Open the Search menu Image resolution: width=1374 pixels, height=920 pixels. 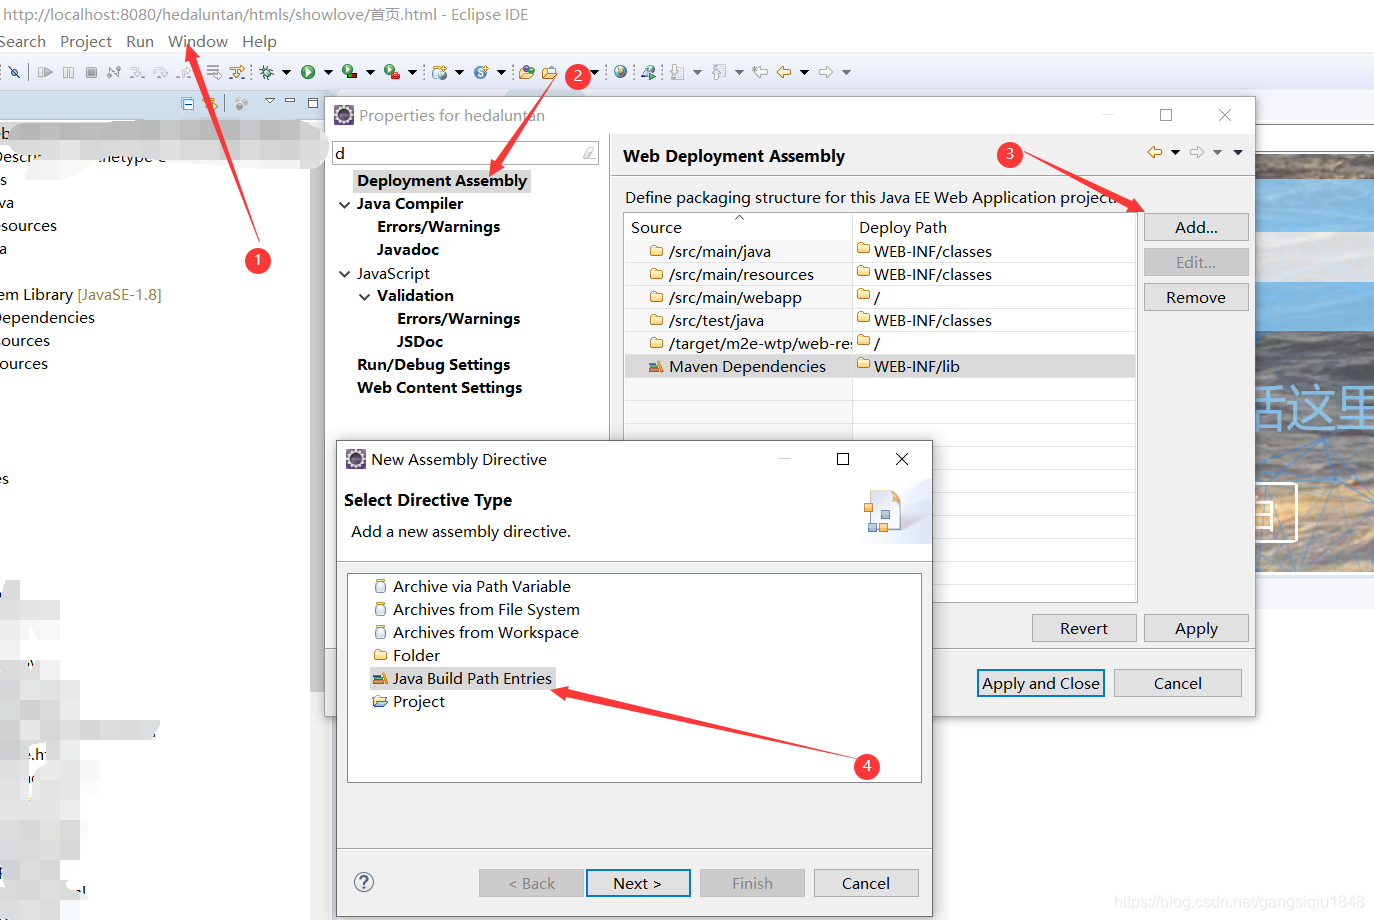pos(22,41)
